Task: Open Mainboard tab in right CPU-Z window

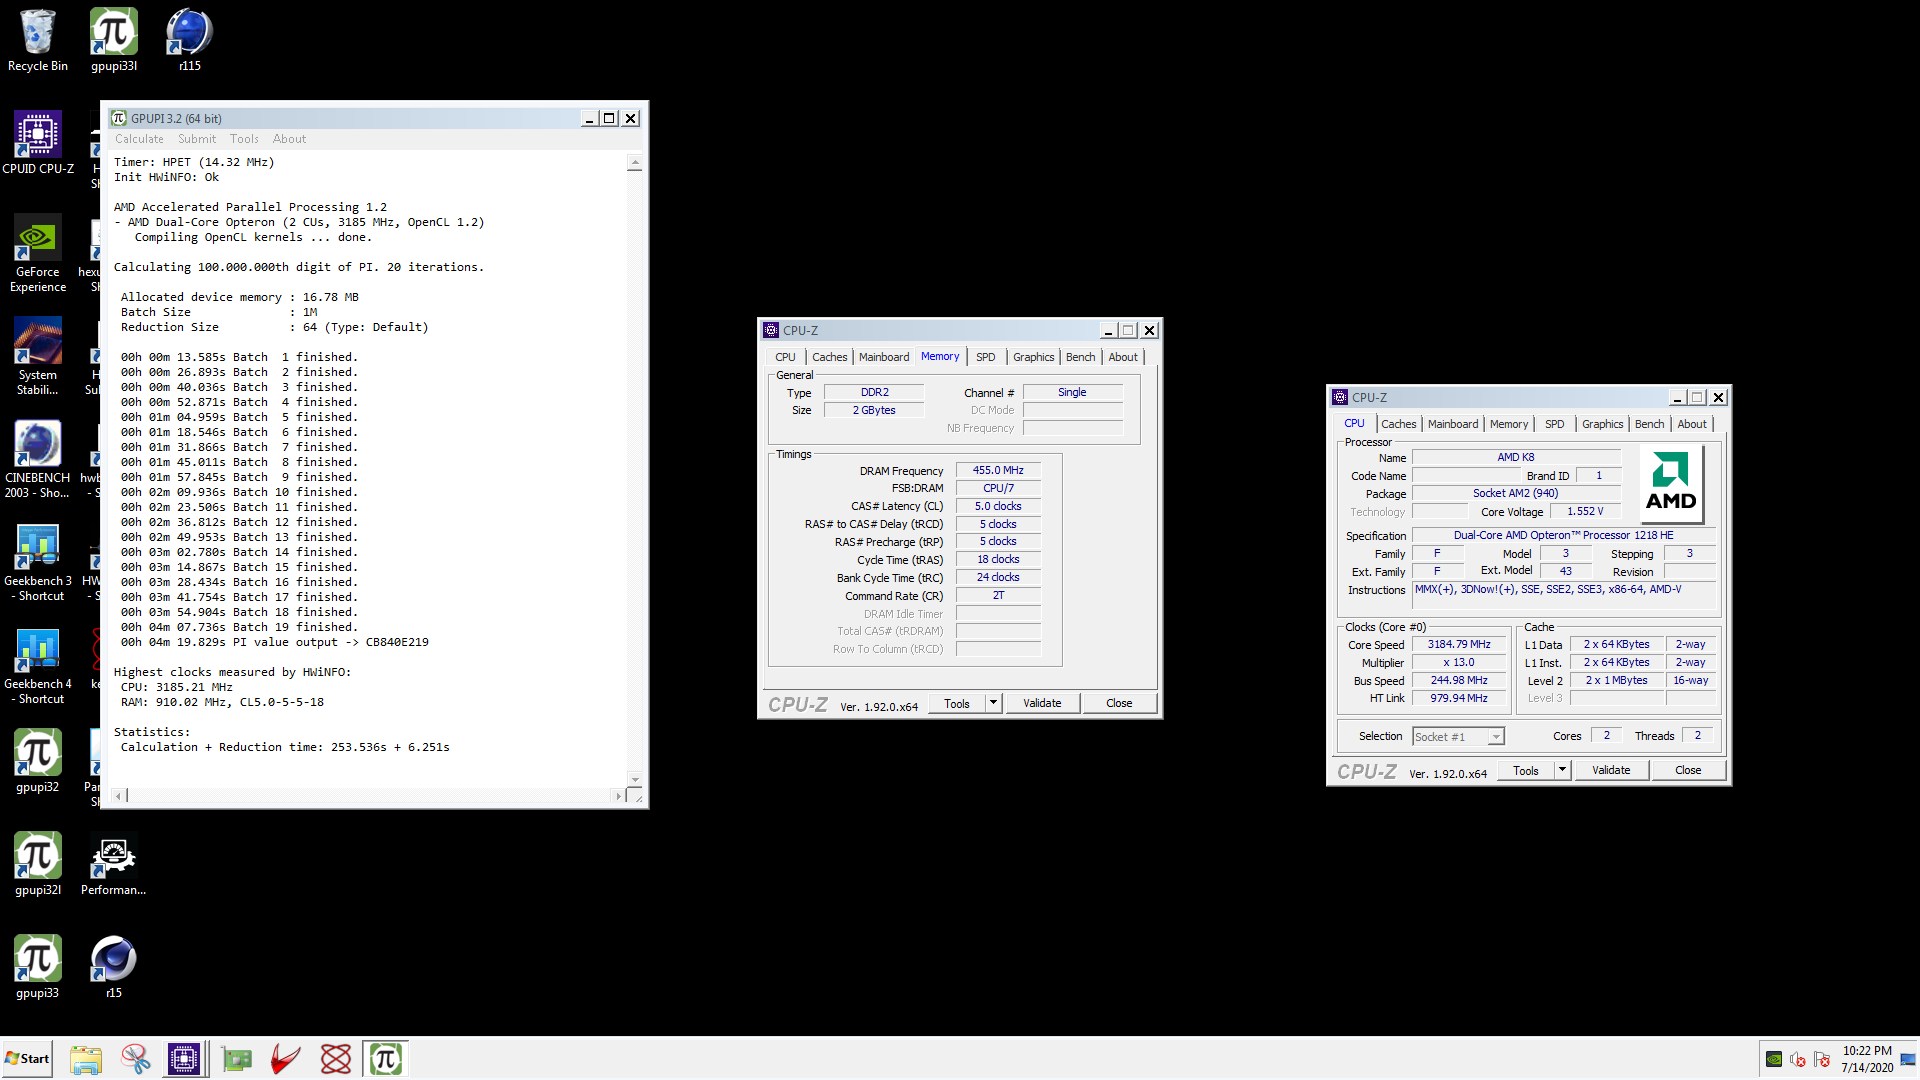Action: pos(1453,424)
